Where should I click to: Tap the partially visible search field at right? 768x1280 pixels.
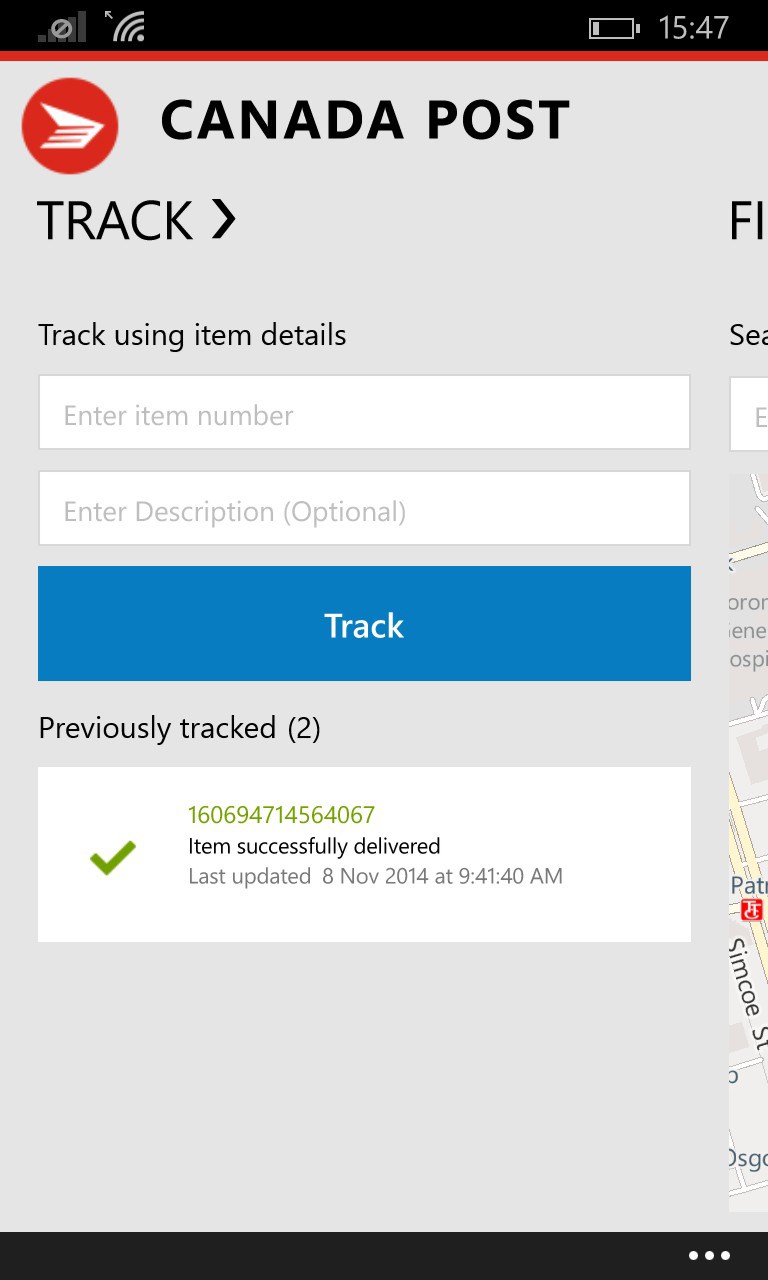point(749,414)
